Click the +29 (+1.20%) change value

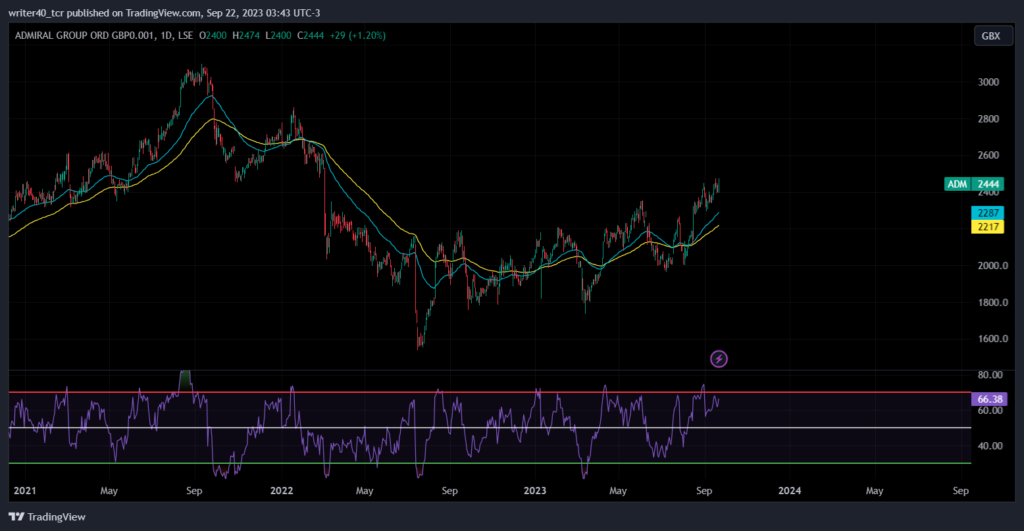pos(357,35)
